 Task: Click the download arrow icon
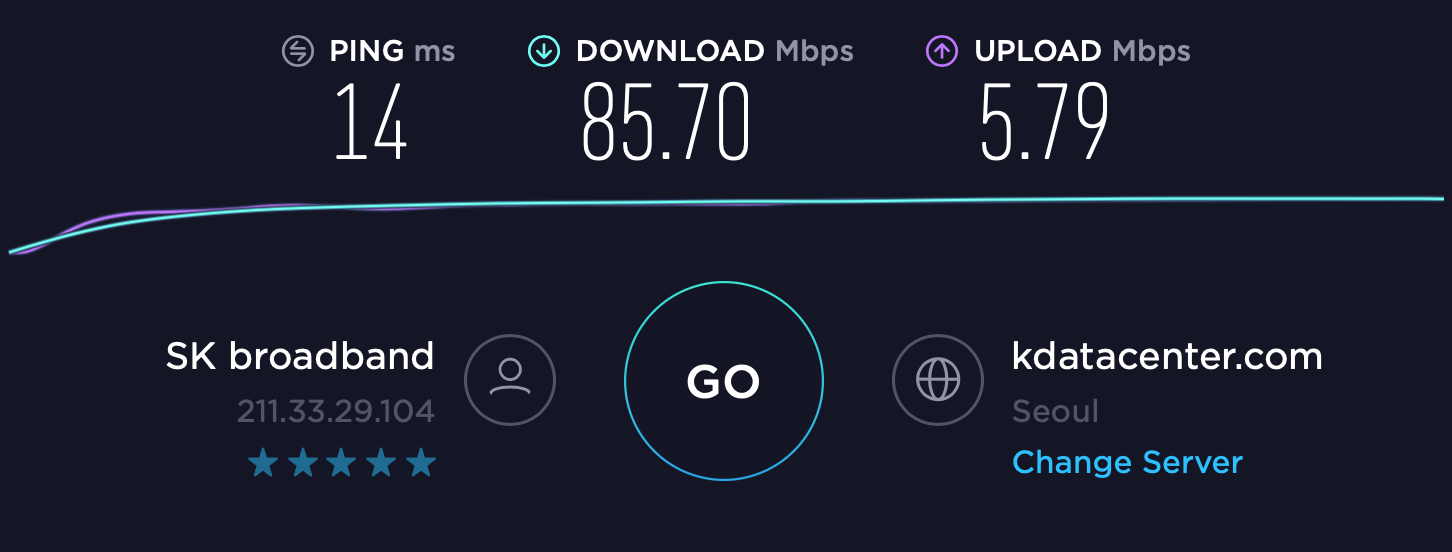point(543,51)
